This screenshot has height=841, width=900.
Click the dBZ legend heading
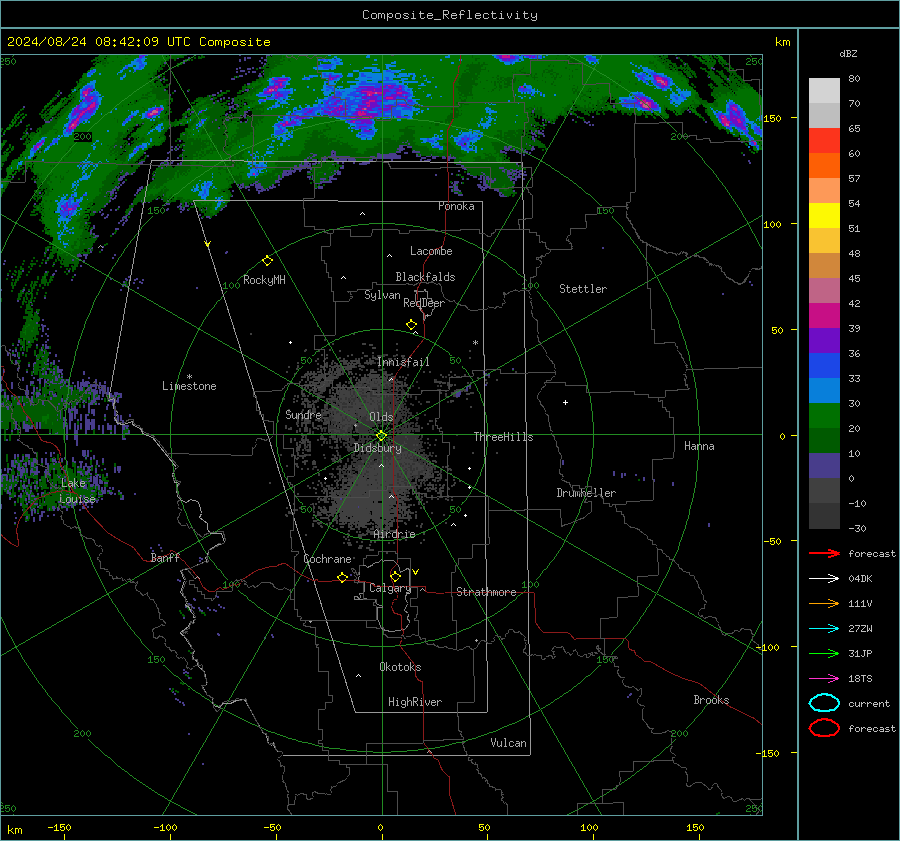pos(848,54)
